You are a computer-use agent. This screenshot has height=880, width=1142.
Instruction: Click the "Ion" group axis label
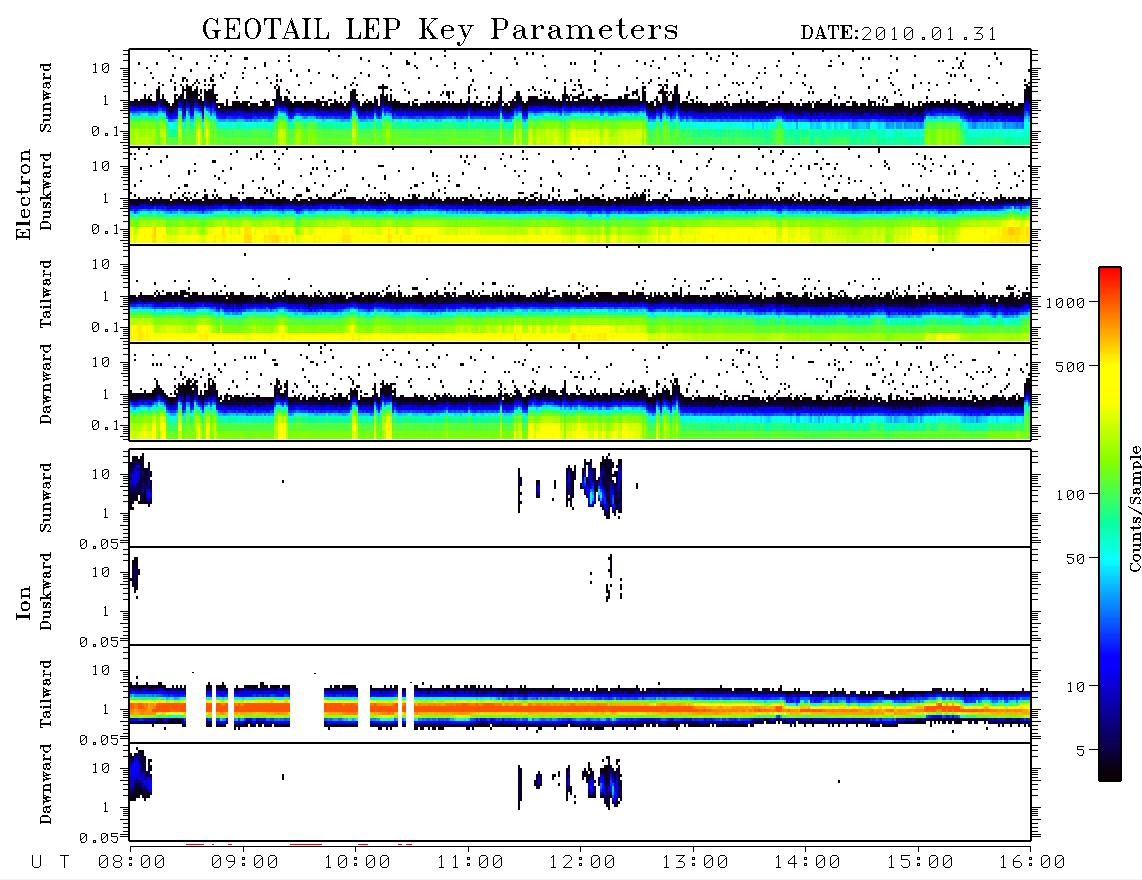click(x=24, y=603)
